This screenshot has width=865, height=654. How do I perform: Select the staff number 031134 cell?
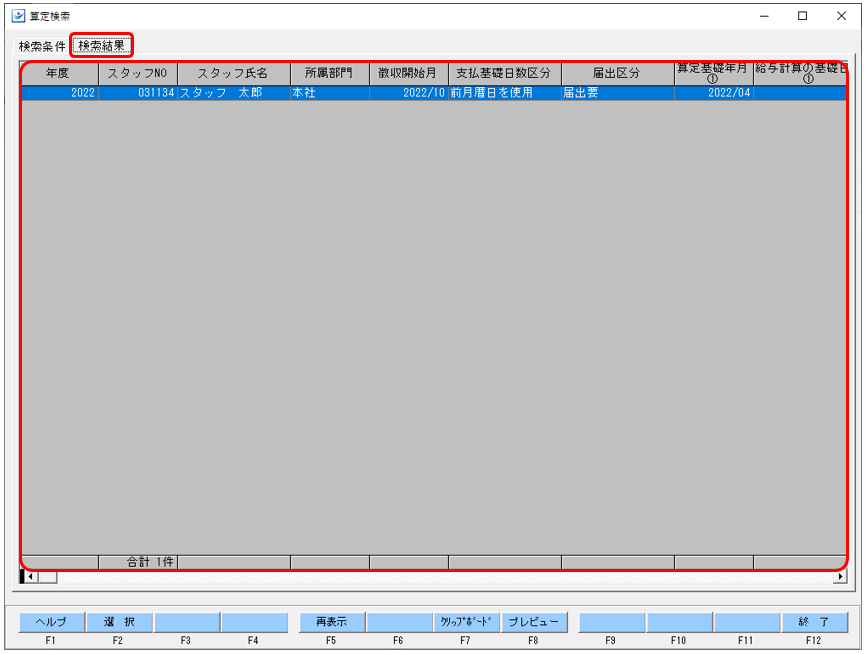point(138,93)
